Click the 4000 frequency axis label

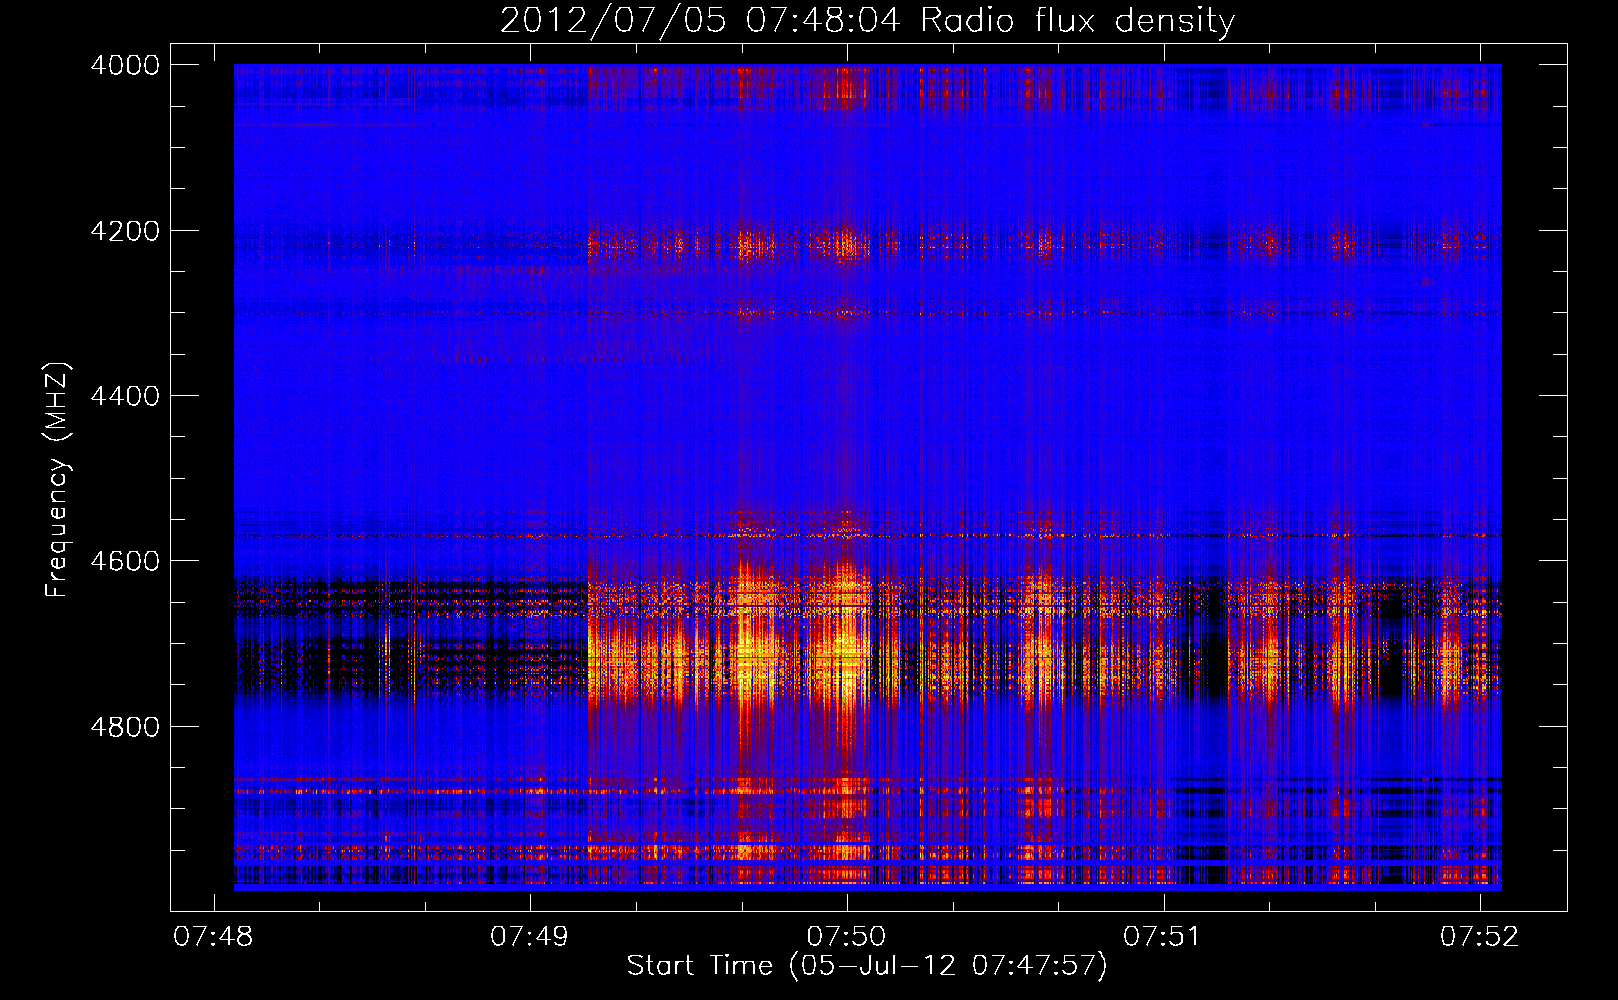tap(125, 65)
